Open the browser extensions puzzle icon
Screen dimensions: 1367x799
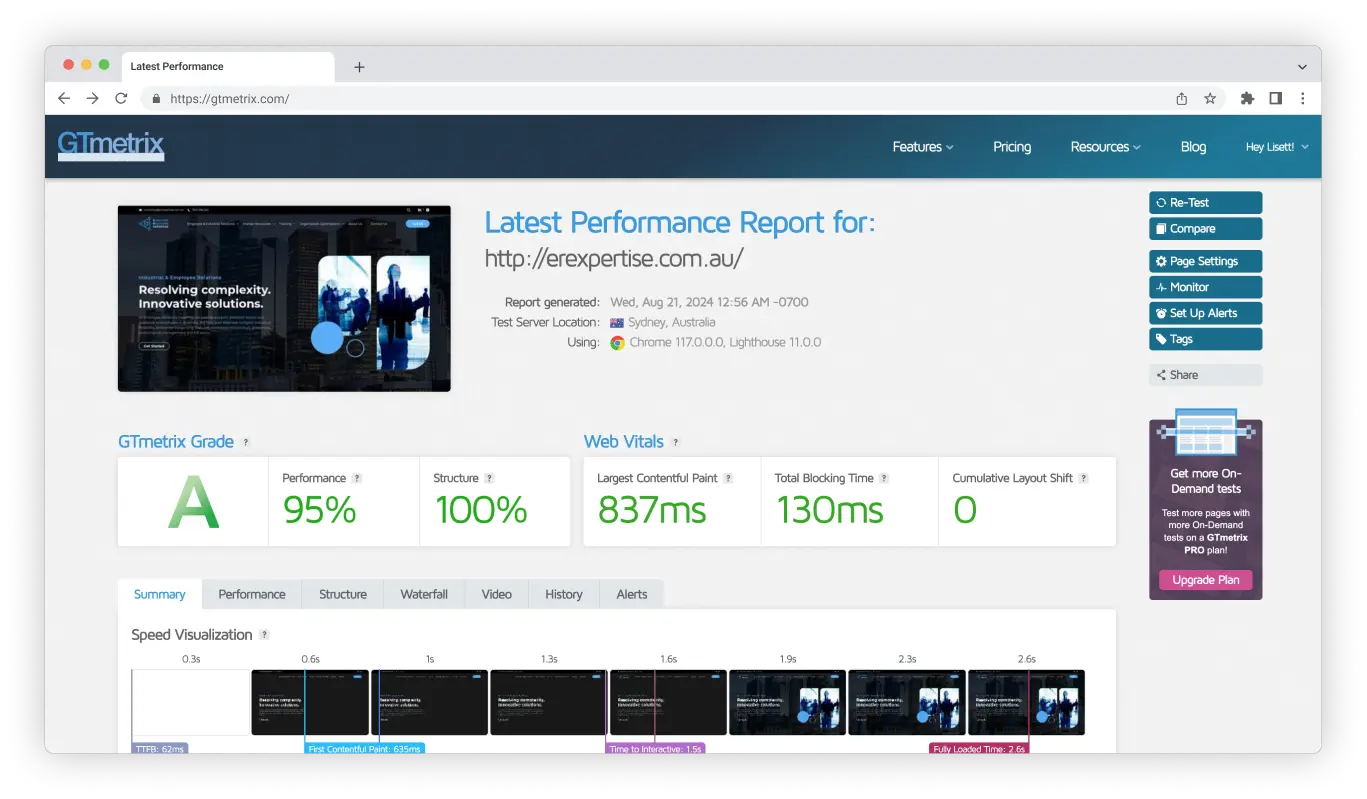pyautogui.click(x=1247, y=98)
